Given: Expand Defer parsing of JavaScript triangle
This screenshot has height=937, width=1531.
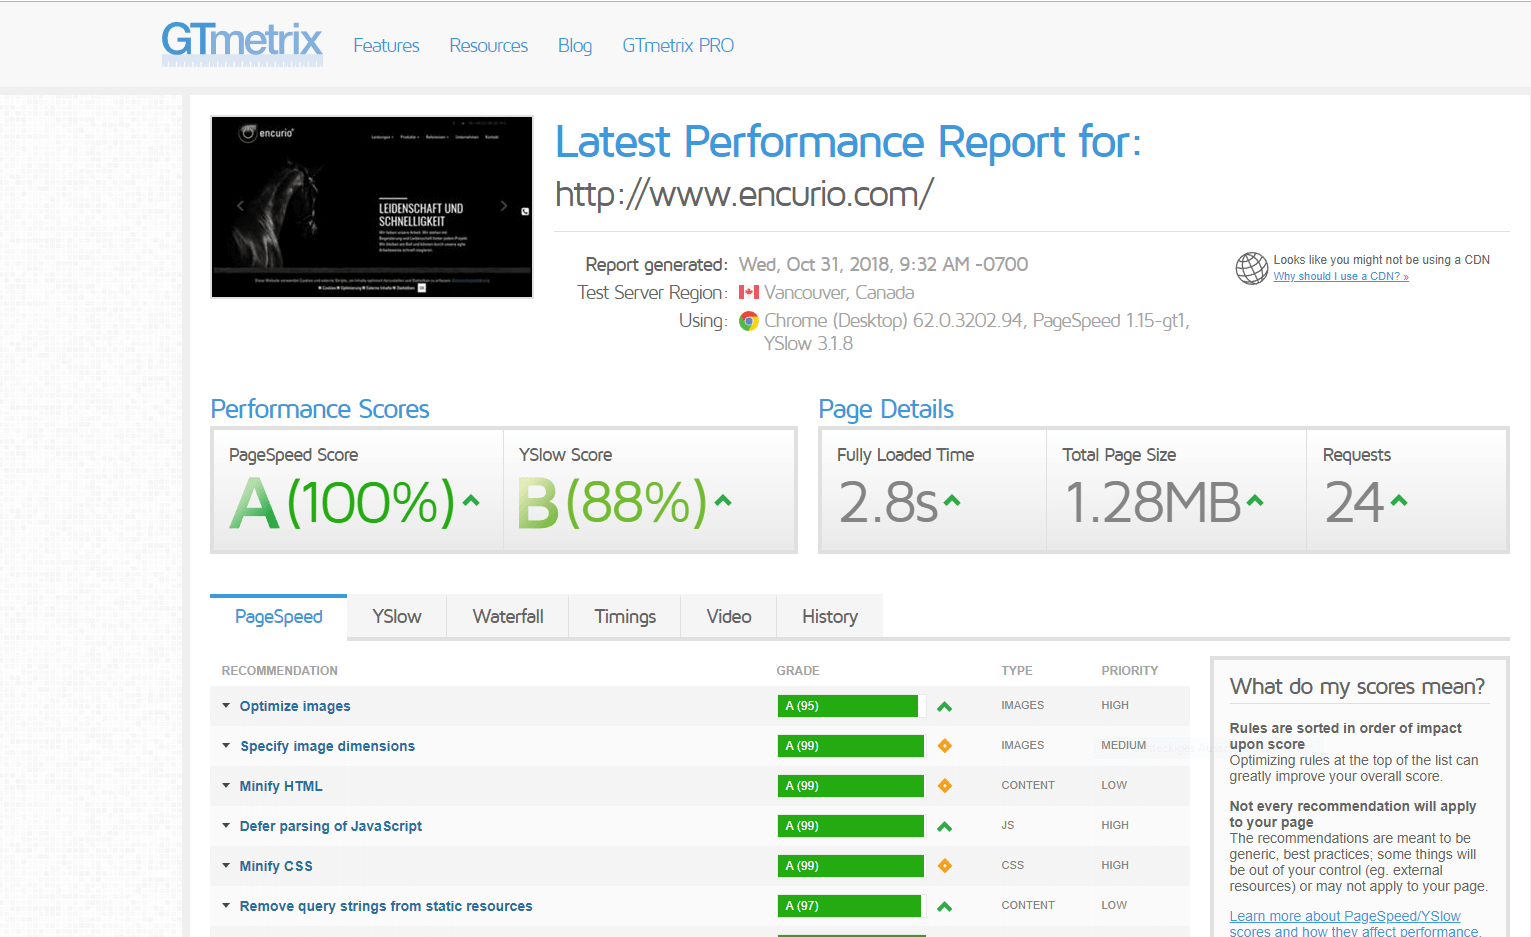Looking at the screenshot, I should [x=226, y=826].
